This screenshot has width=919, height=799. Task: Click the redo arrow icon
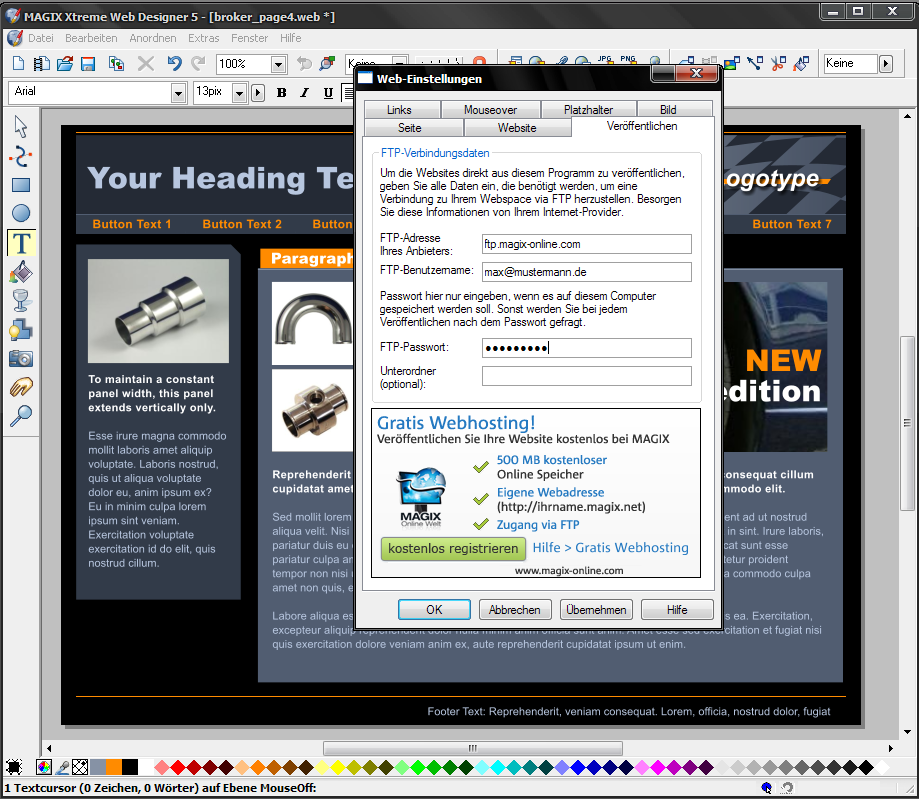[199, 63]
